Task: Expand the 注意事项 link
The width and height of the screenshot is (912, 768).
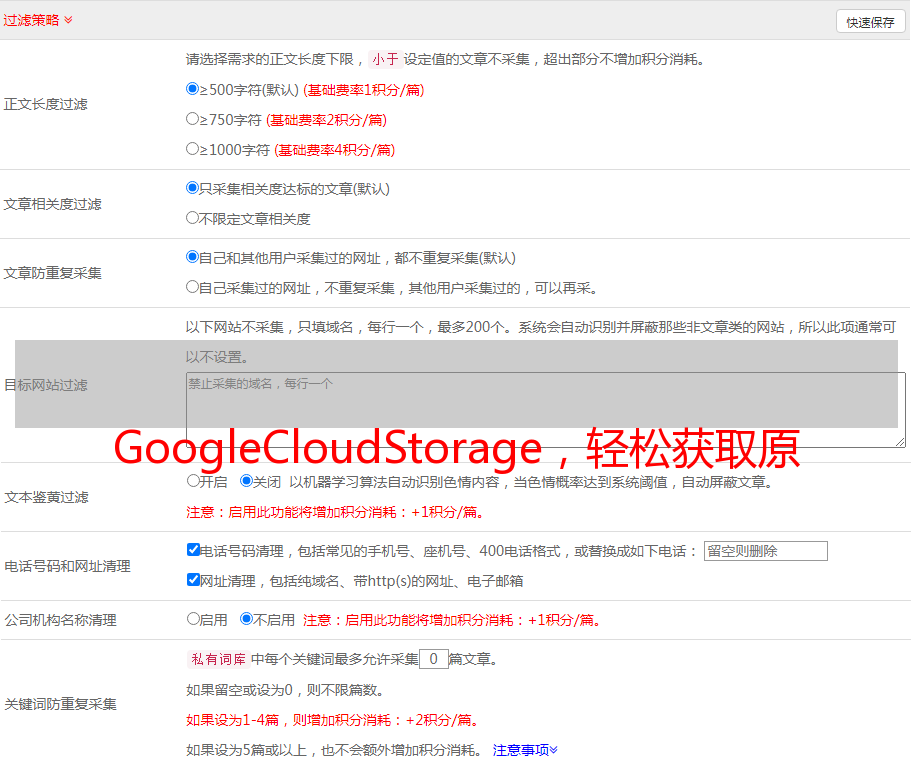Action: point(525,750)
